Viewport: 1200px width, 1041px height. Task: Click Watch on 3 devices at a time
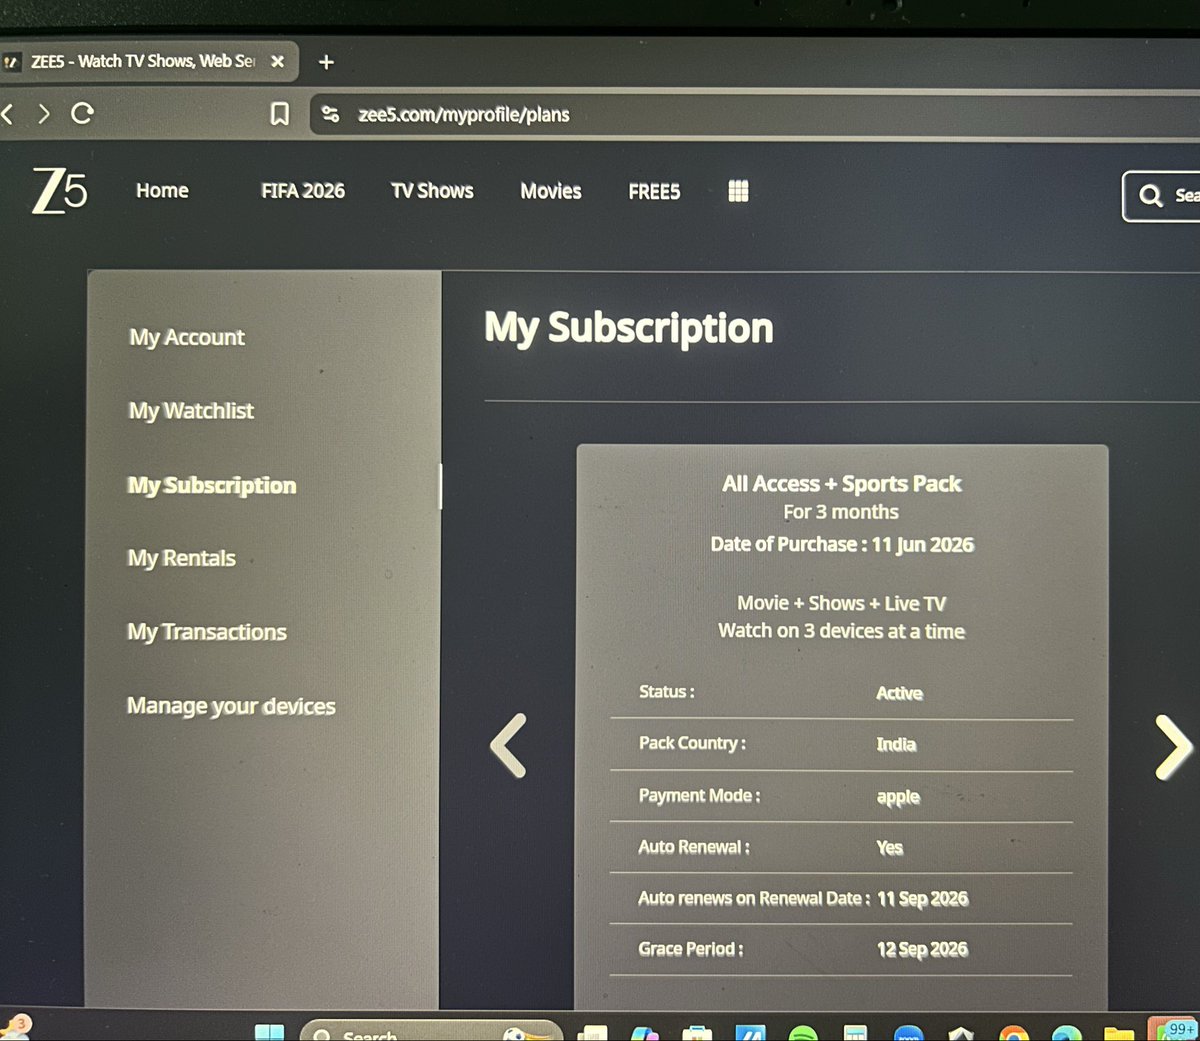point(841,631)
